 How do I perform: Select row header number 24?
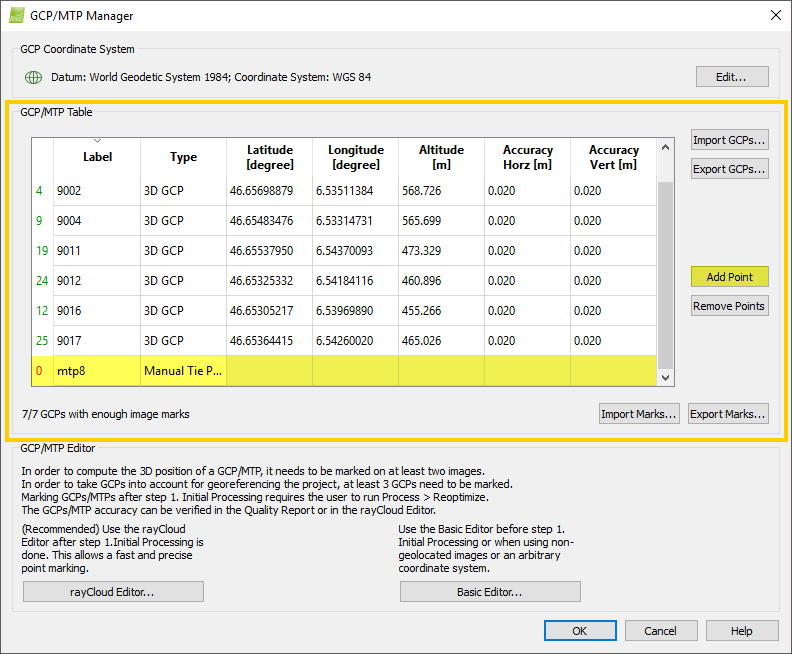tap(42, 281)
